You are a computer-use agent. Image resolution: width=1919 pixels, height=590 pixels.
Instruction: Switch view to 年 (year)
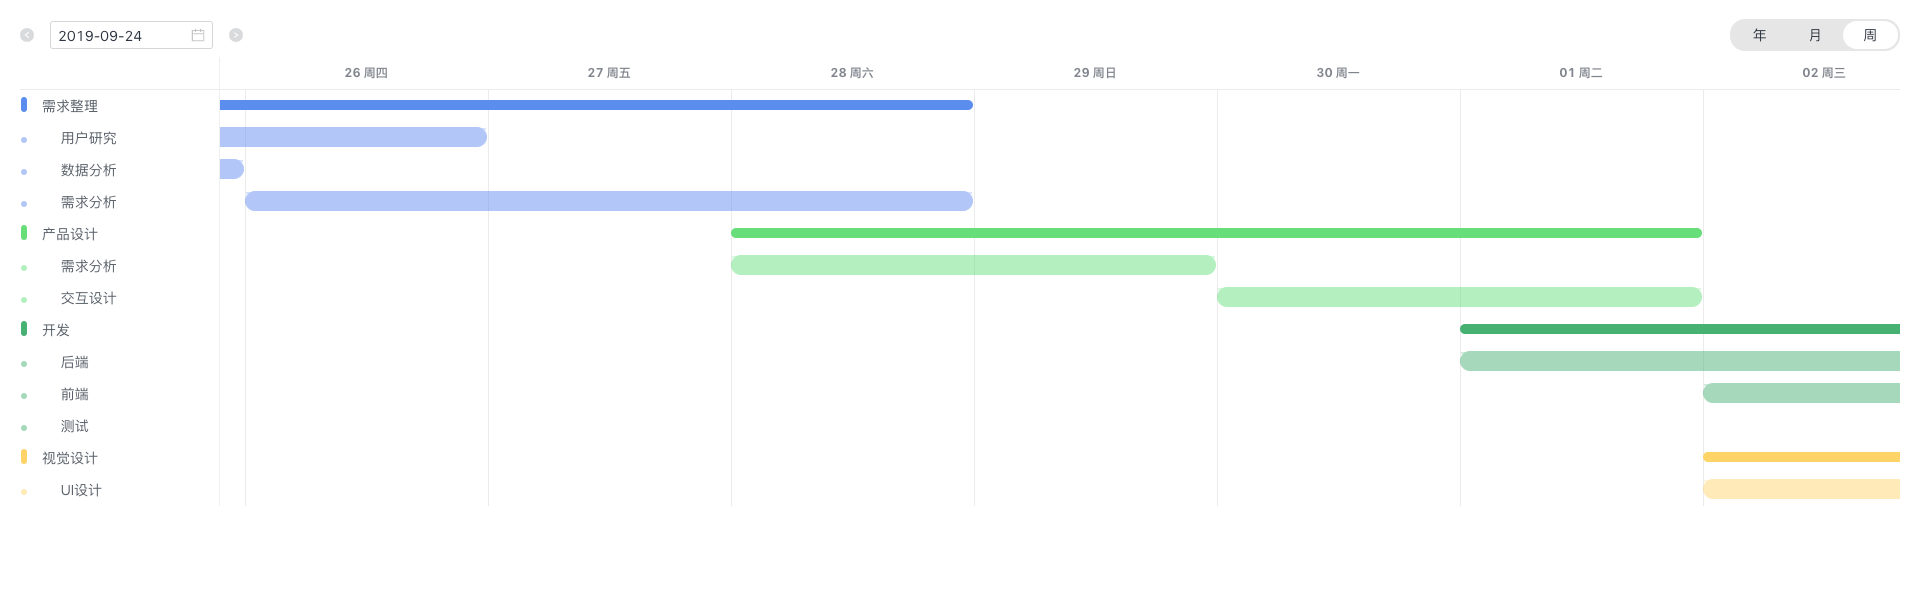1759,35
